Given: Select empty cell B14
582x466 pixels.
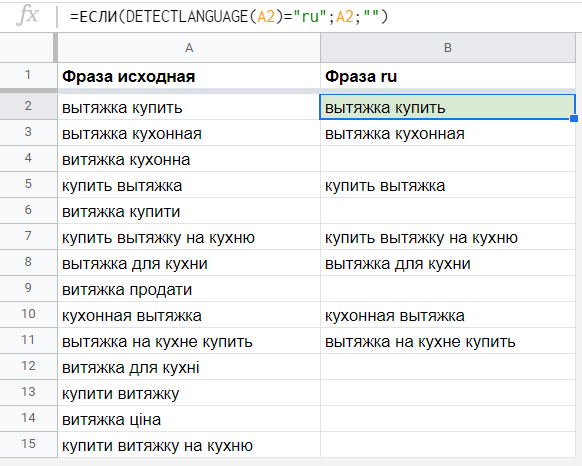Looking at the screenshot, I should coord(448,418).
